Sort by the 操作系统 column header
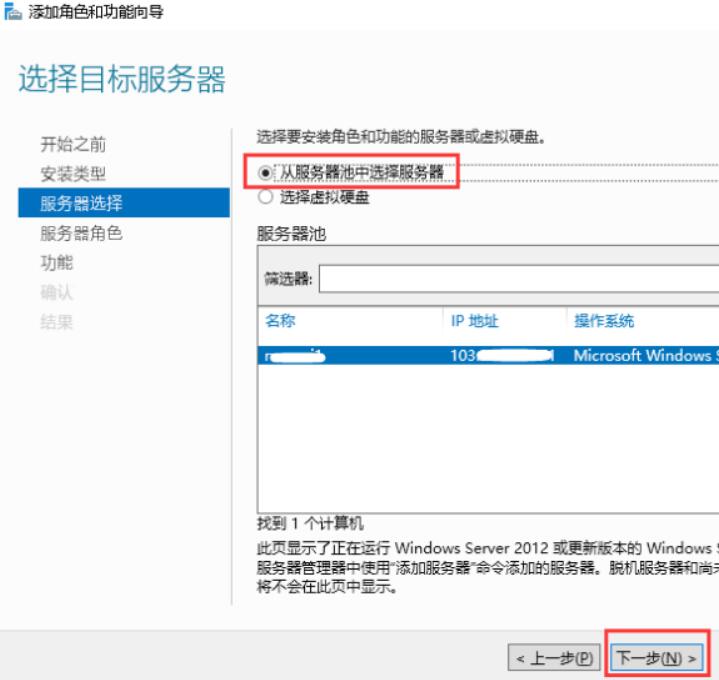This screenshot has height=680, width=719. [x=604, y=321]
